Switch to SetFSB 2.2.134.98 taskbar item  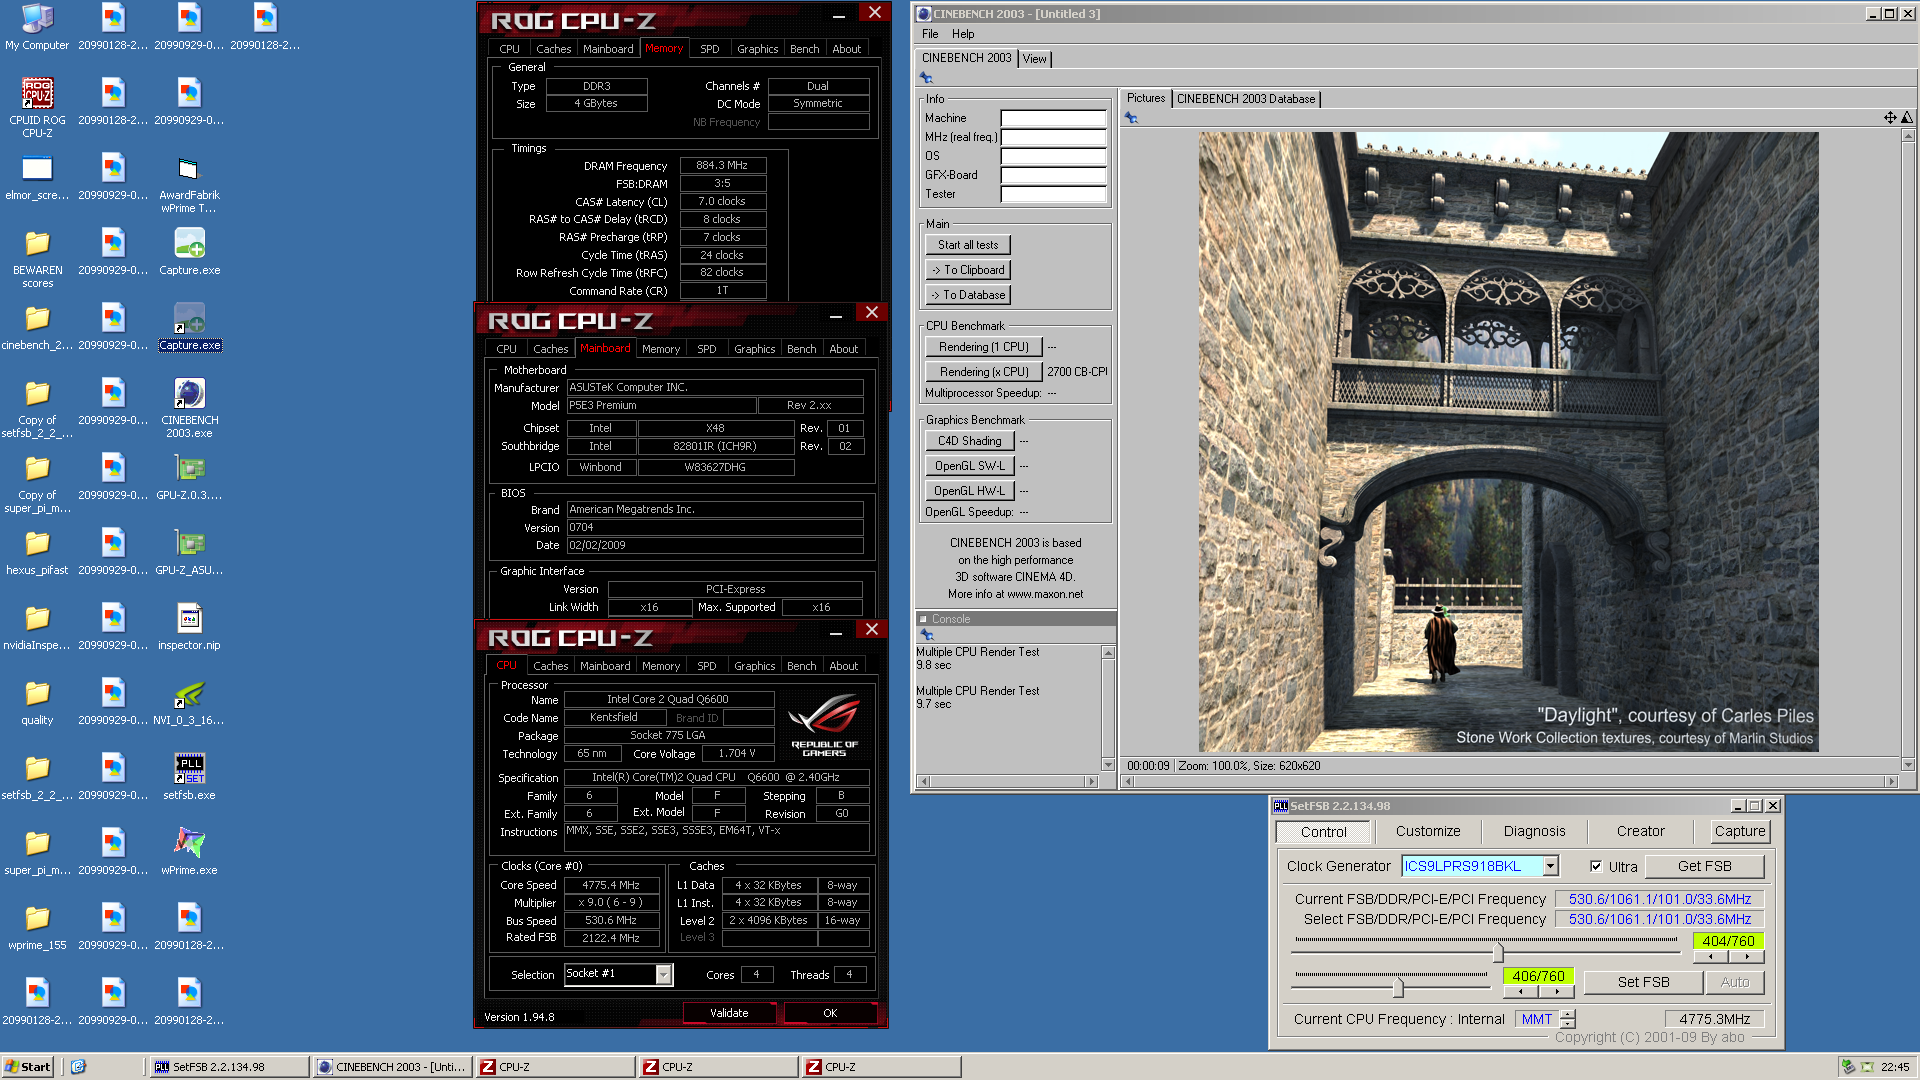pyautogui.click(x=229, y=1067)
